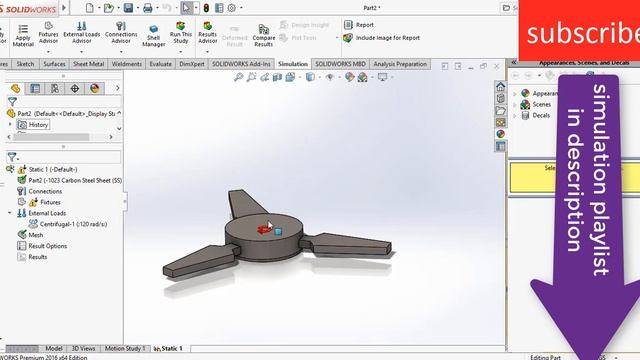Expand Scenes in the Appearances panel
The height and width of the screenshot is (360, 640).
(515, 105)
